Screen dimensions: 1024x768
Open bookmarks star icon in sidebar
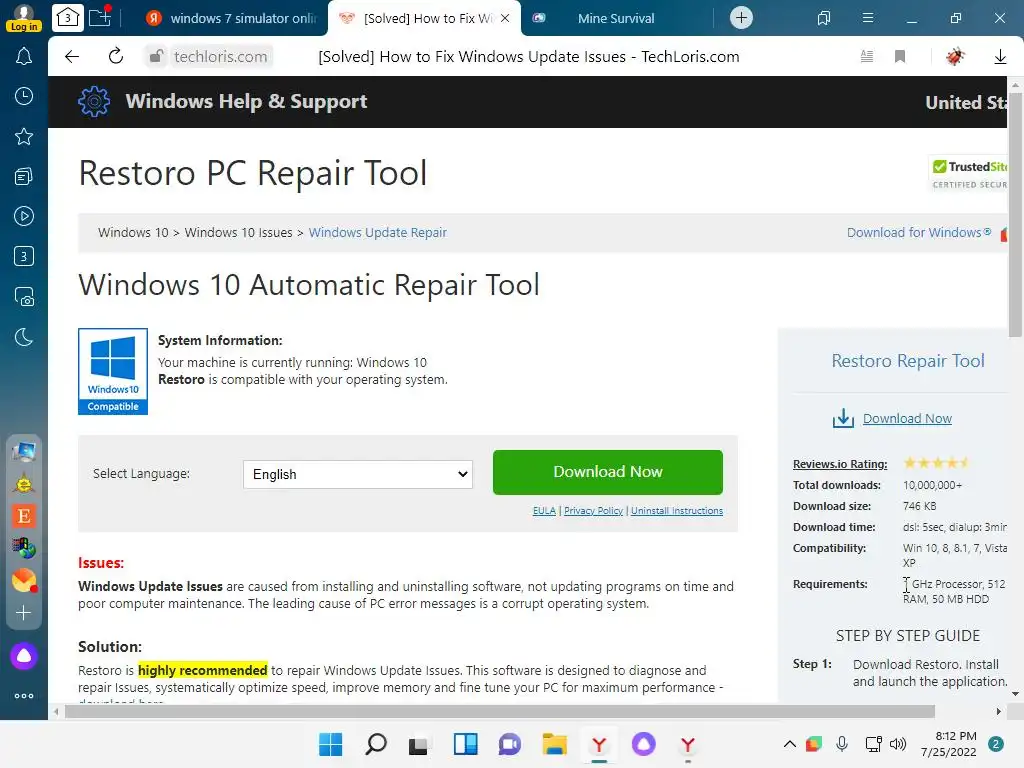(x=24, y=136)
